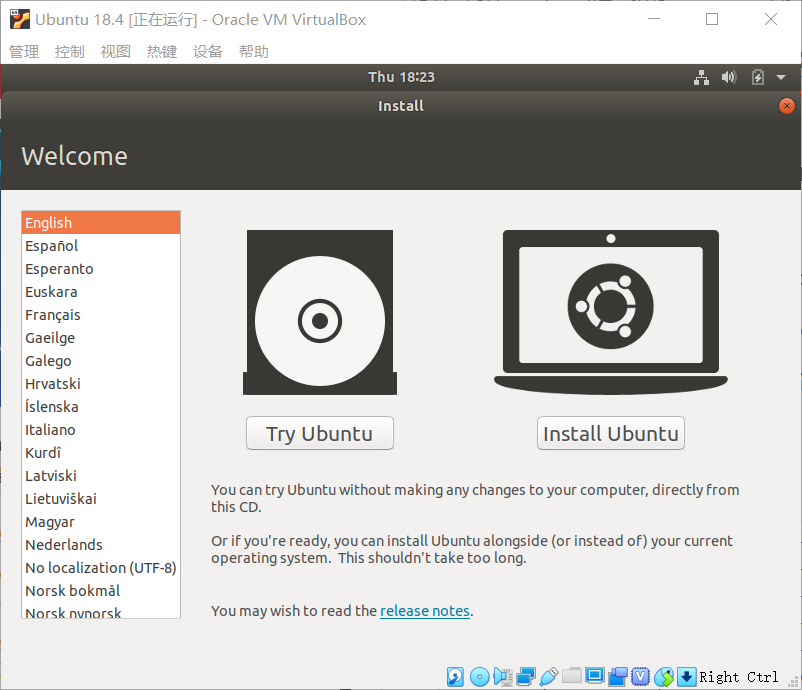Click the hard disk activity status icon
Screen dimensions: 802x690
point(455,677)
